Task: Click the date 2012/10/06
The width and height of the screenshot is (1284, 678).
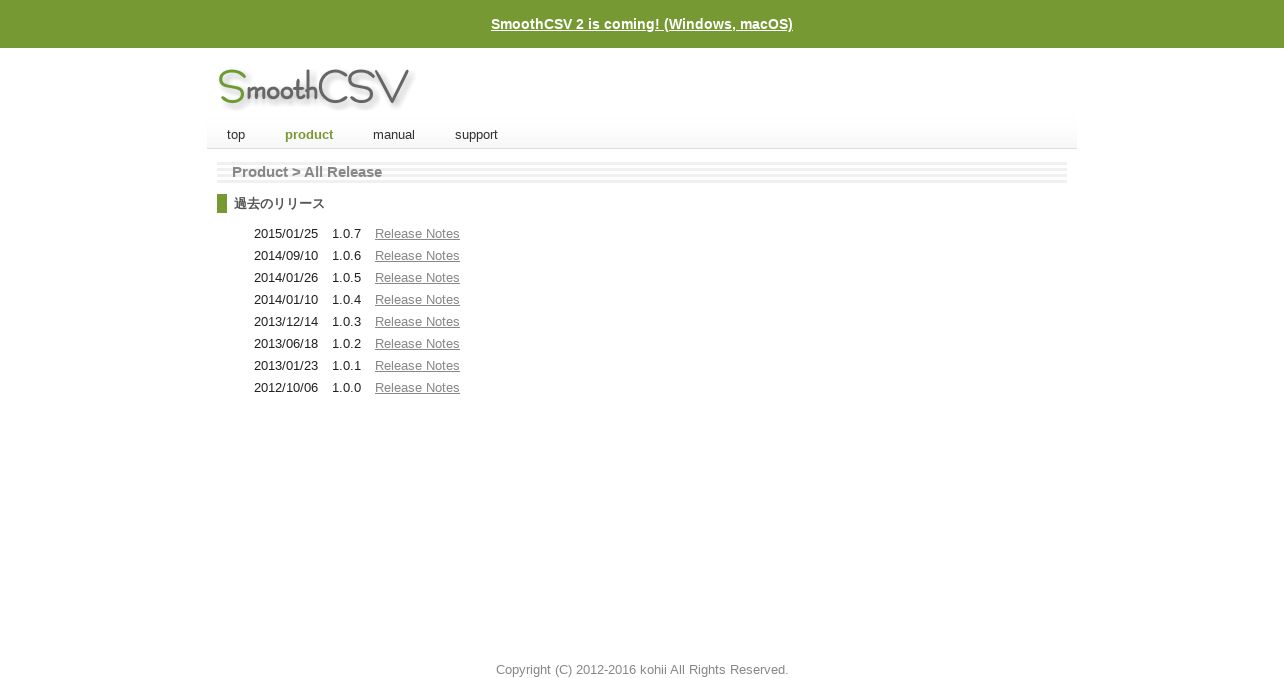Action: [x=286, y=388]
